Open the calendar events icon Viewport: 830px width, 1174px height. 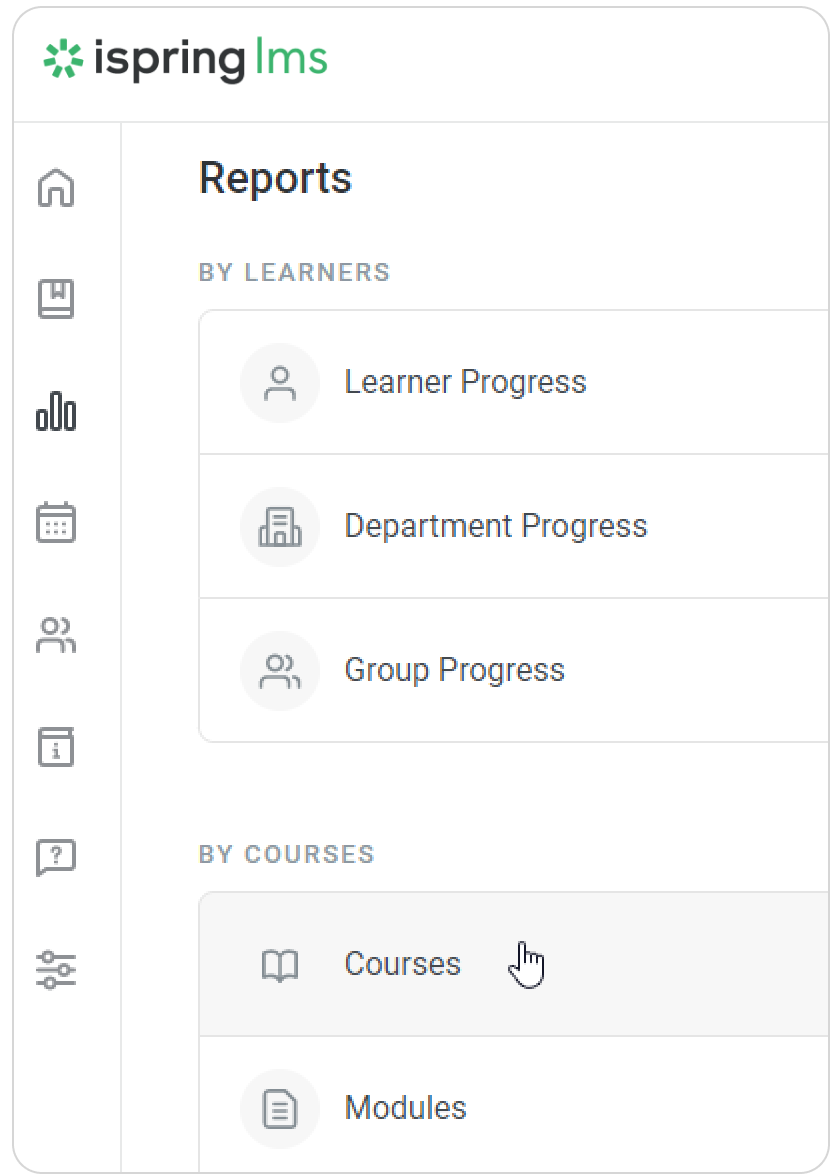(x=56, y=523)
